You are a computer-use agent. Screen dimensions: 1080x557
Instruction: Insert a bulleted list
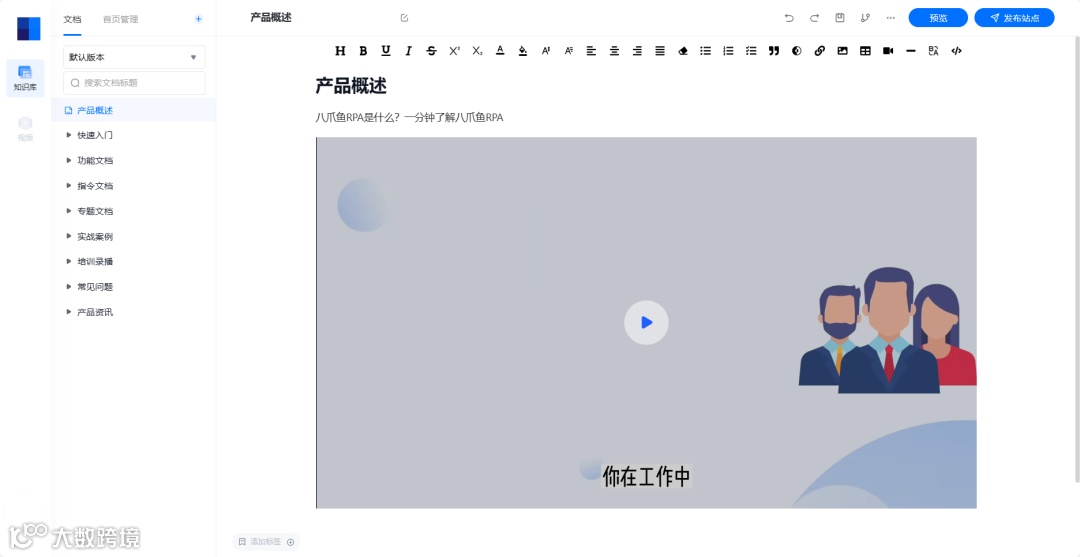click(705, 50)
